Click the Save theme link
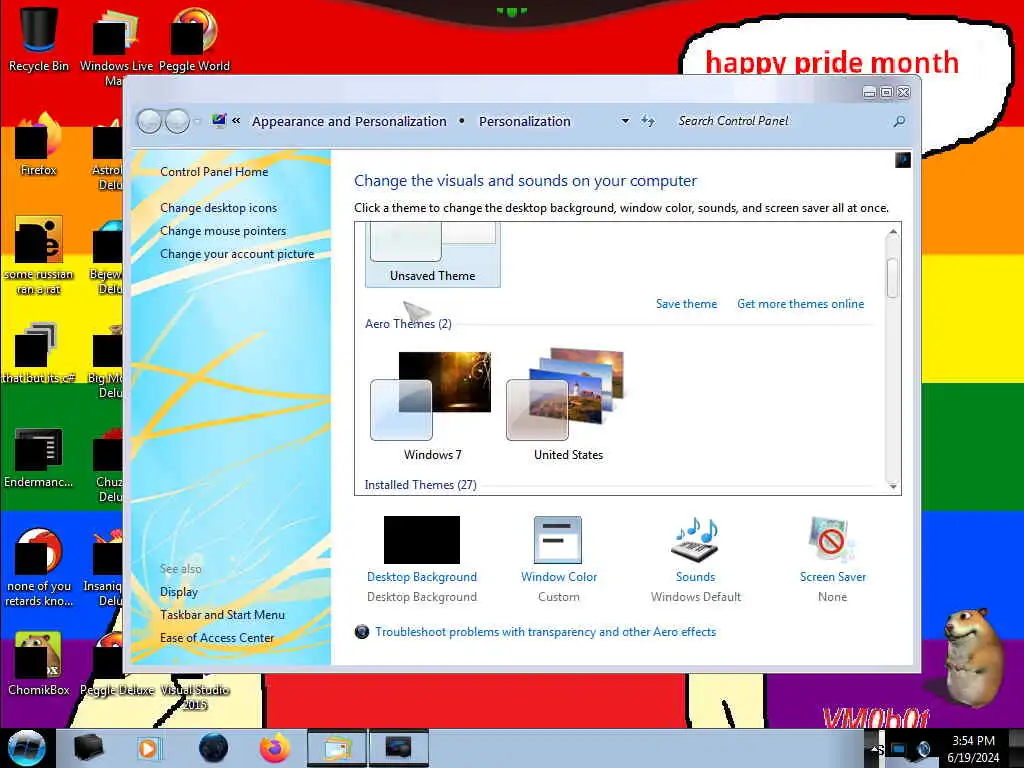 [x=686, y=304]
